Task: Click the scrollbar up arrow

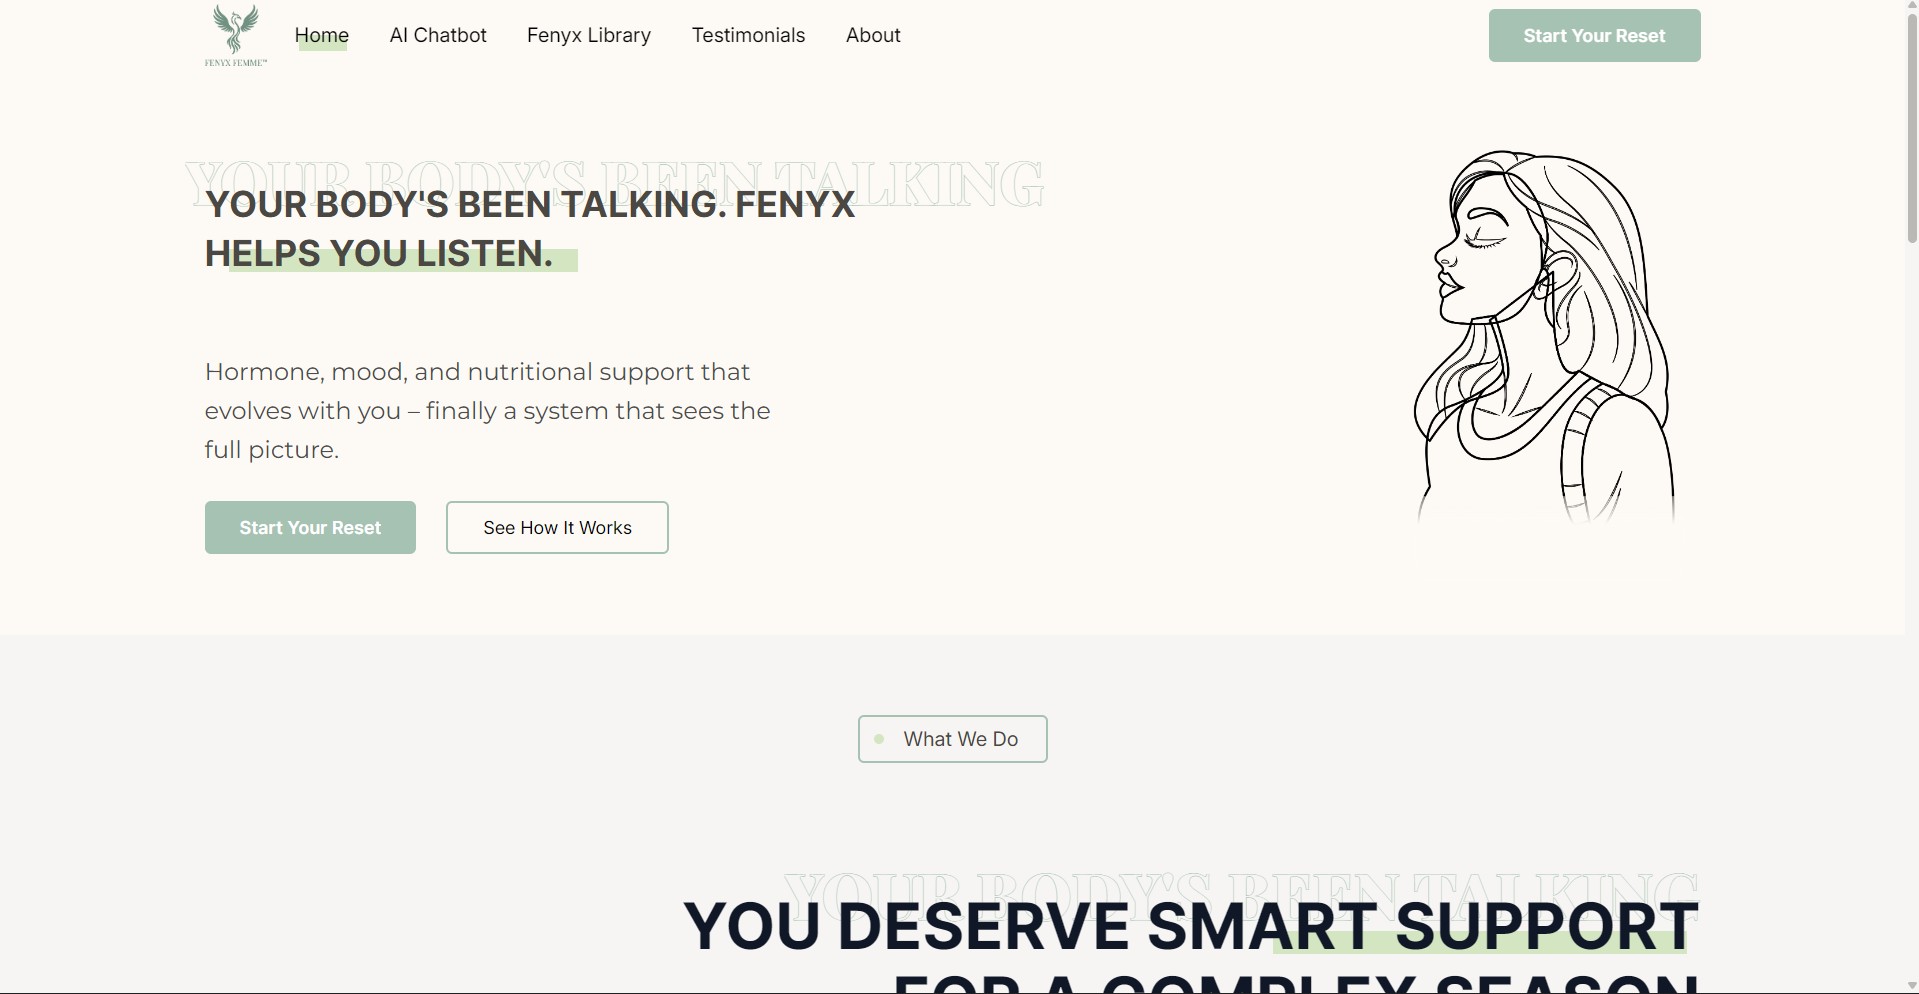Action: tap(1912, 7)
